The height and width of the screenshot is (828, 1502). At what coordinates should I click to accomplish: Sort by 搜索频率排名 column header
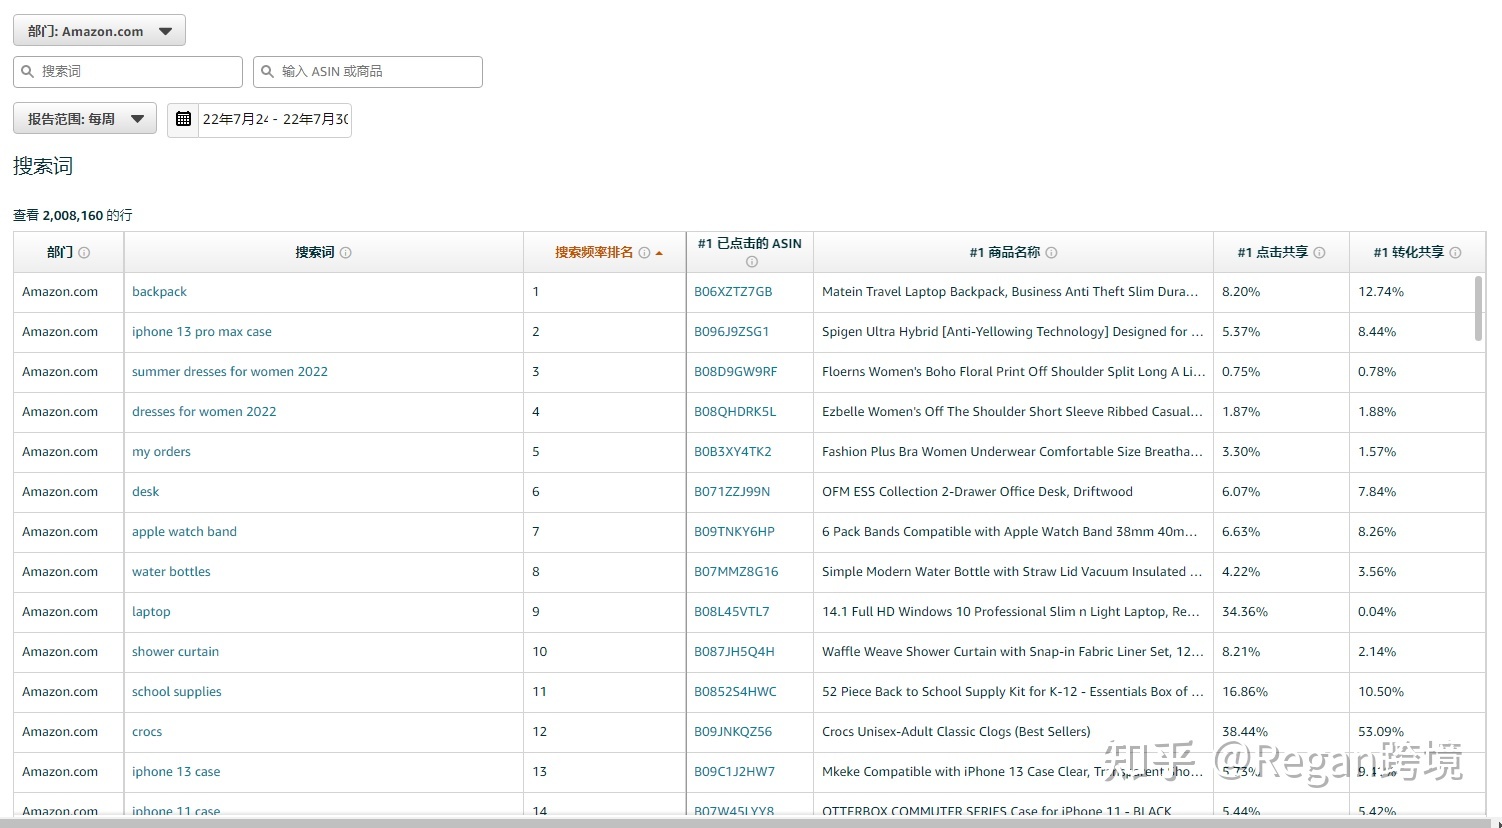coord(594,253)
